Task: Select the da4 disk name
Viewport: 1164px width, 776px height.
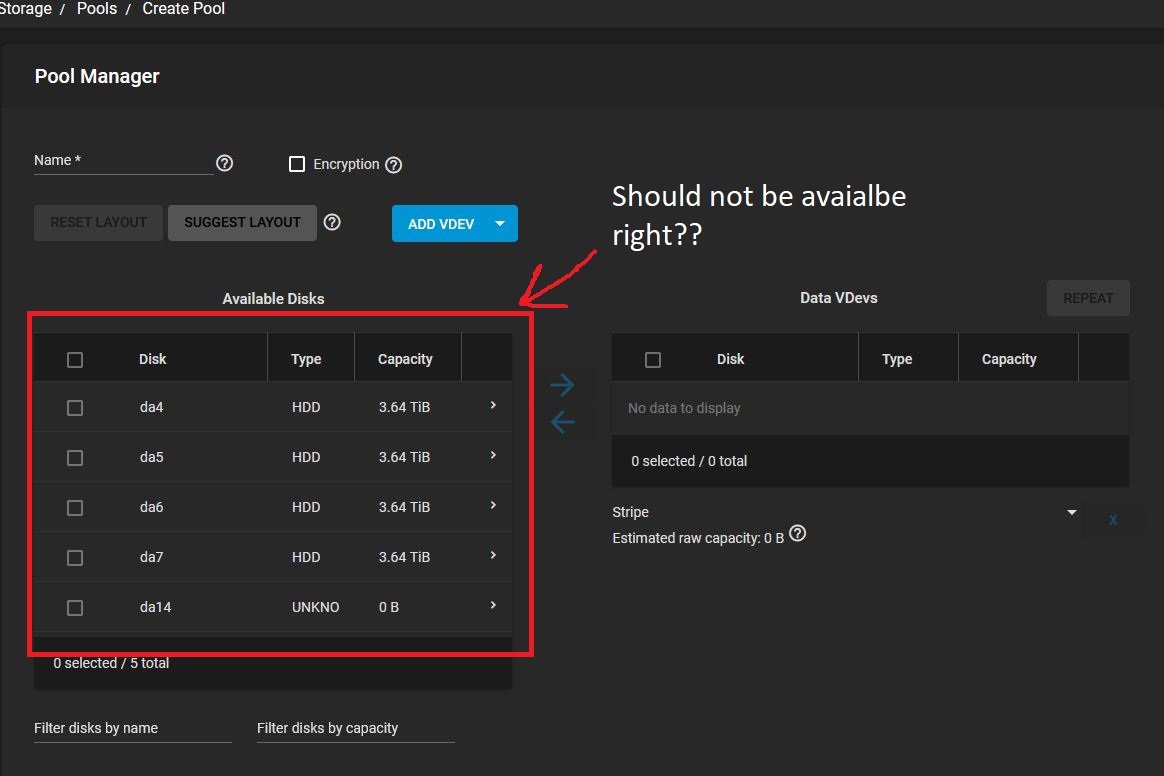Action: click(x=151, y=407)
